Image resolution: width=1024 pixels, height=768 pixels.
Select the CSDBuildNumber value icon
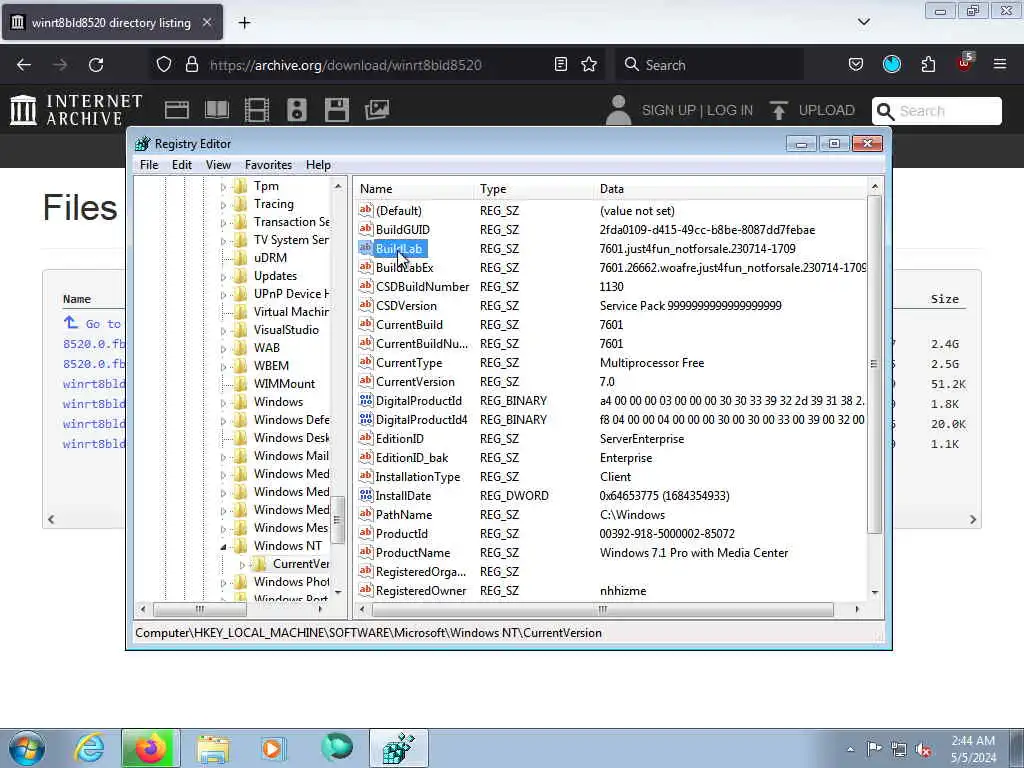[x=366, y=286]
